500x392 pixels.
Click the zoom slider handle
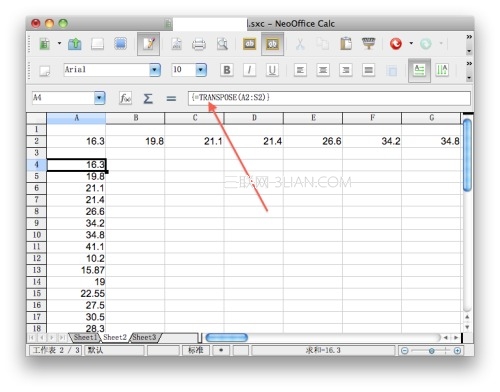(432, 351)
